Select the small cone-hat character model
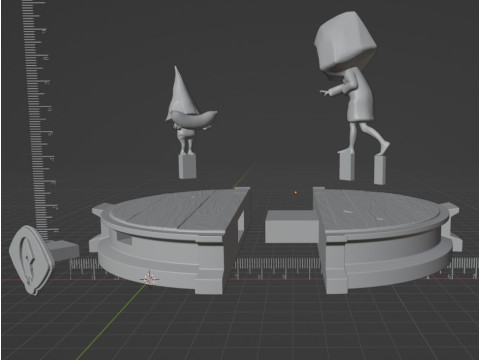The height and width of the screenshot is (360, 480). click(x=189, y=112)
